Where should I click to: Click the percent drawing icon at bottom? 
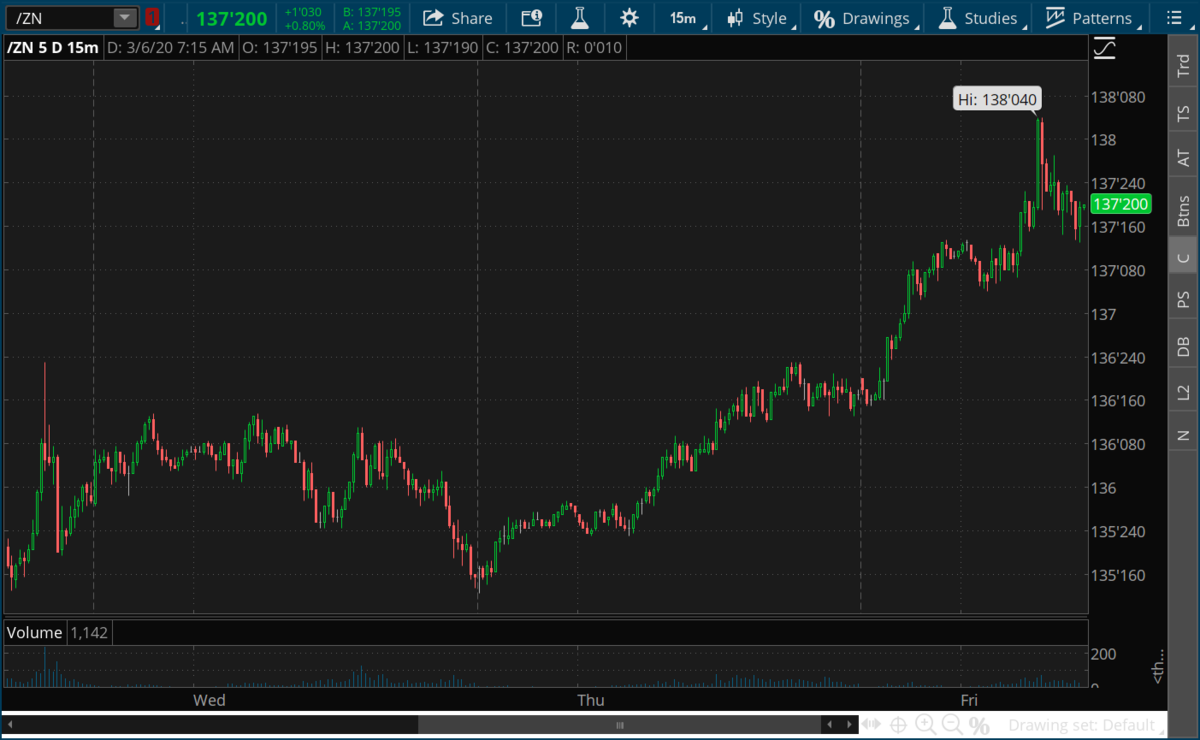(979, 725)
